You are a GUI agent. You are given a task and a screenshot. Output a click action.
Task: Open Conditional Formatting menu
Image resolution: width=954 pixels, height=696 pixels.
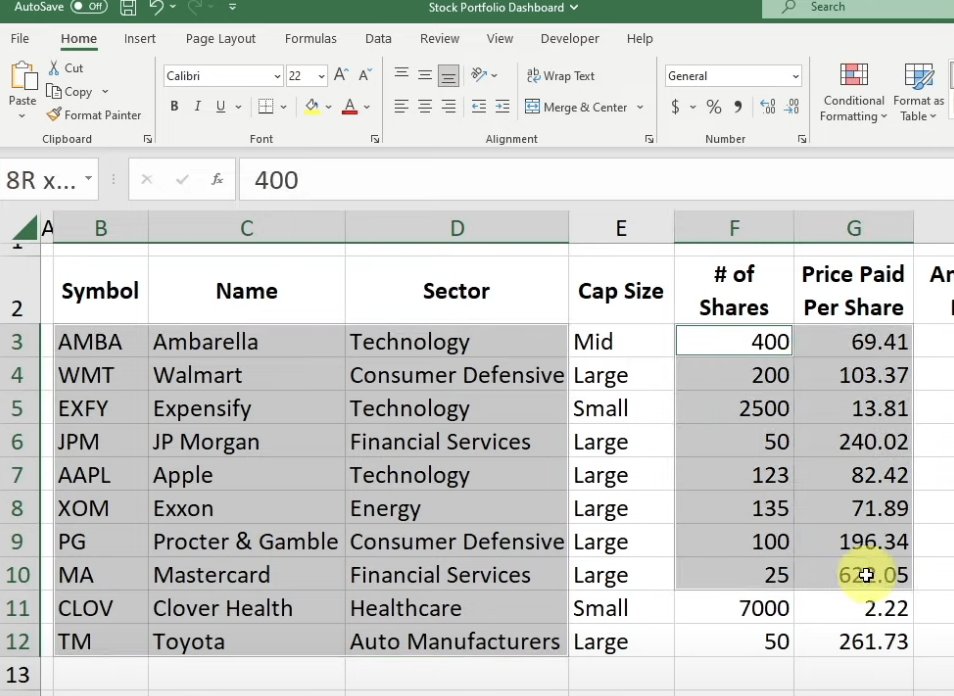tap(854, 92)
